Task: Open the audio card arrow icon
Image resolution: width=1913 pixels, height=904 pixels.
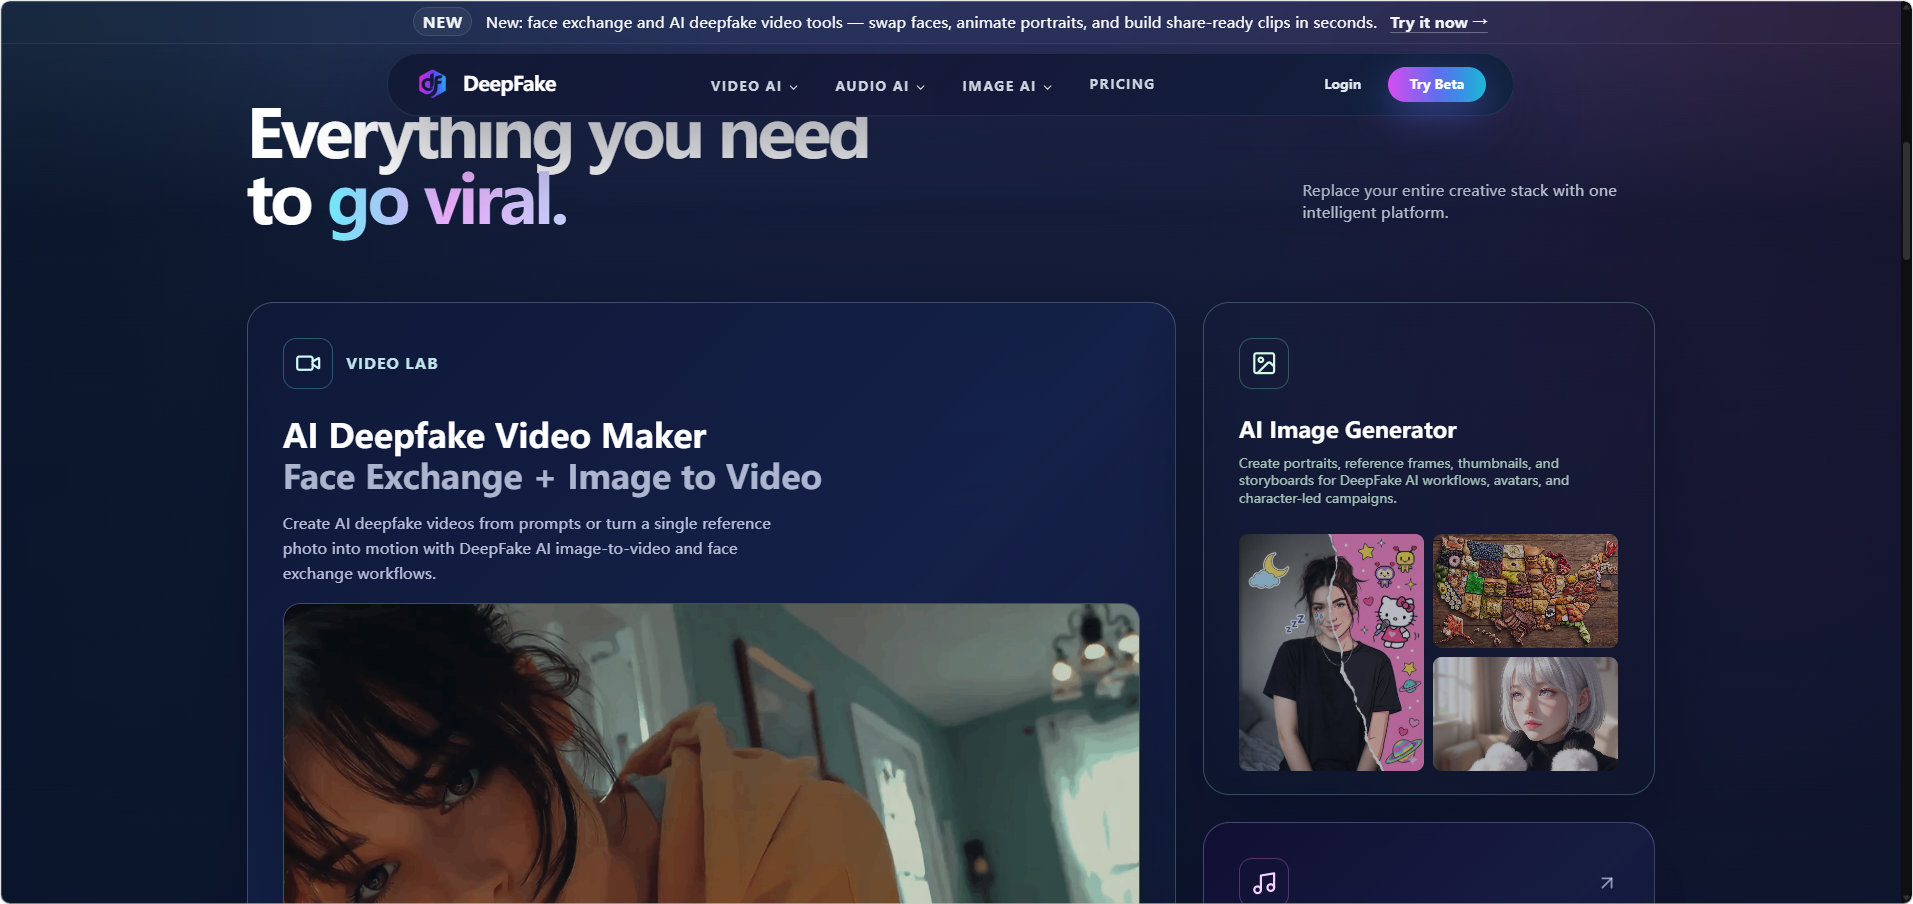Action: click(x=1606, y=883)
